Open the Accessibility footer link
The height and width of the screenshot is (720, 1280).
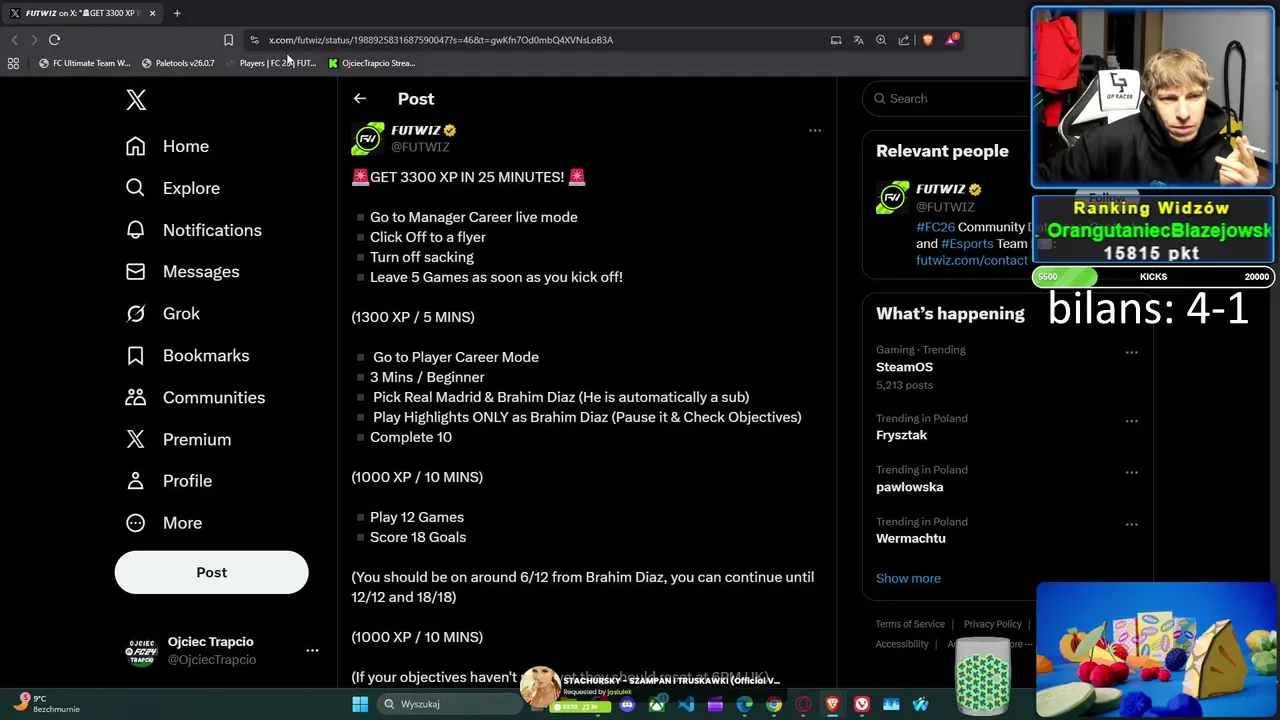click(x=902, y=644)
